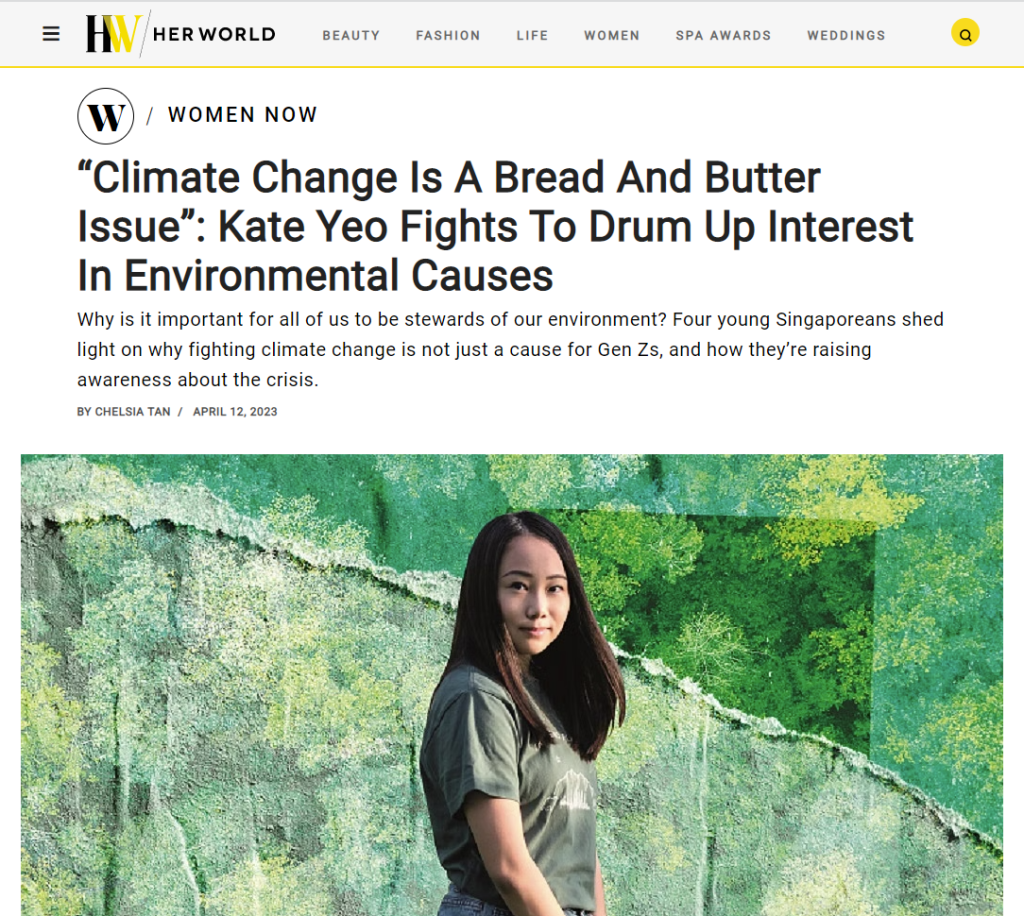Navigate to Spa Awards

pyautogui.click(x=723, y=35)
